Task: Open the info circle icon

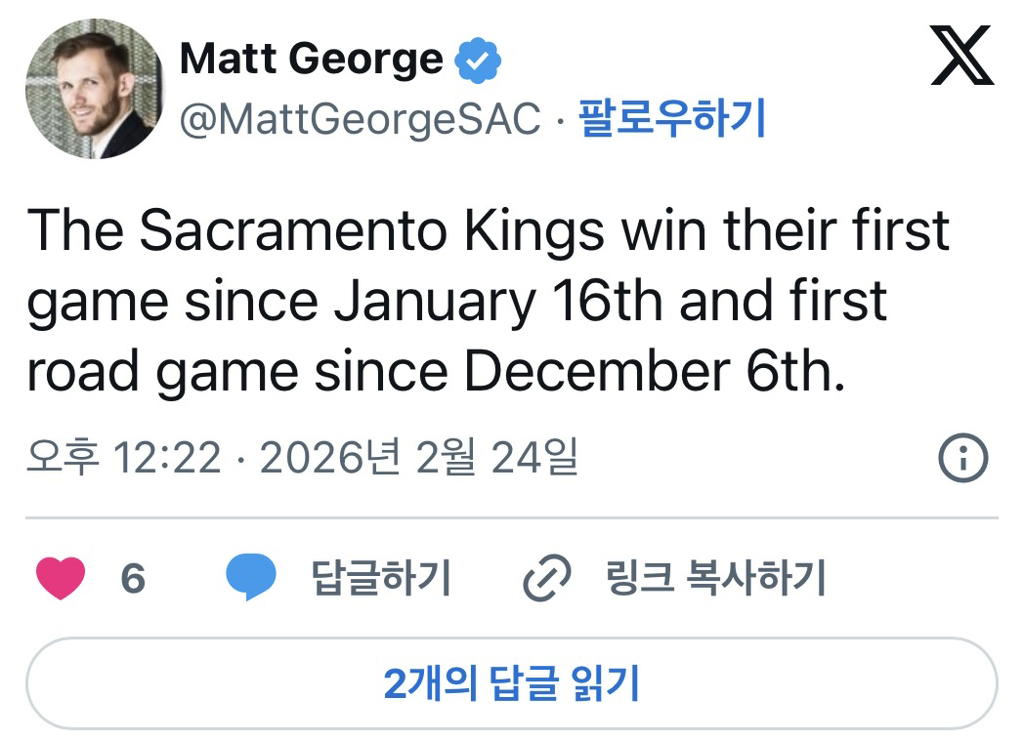Action: point(963,459)
